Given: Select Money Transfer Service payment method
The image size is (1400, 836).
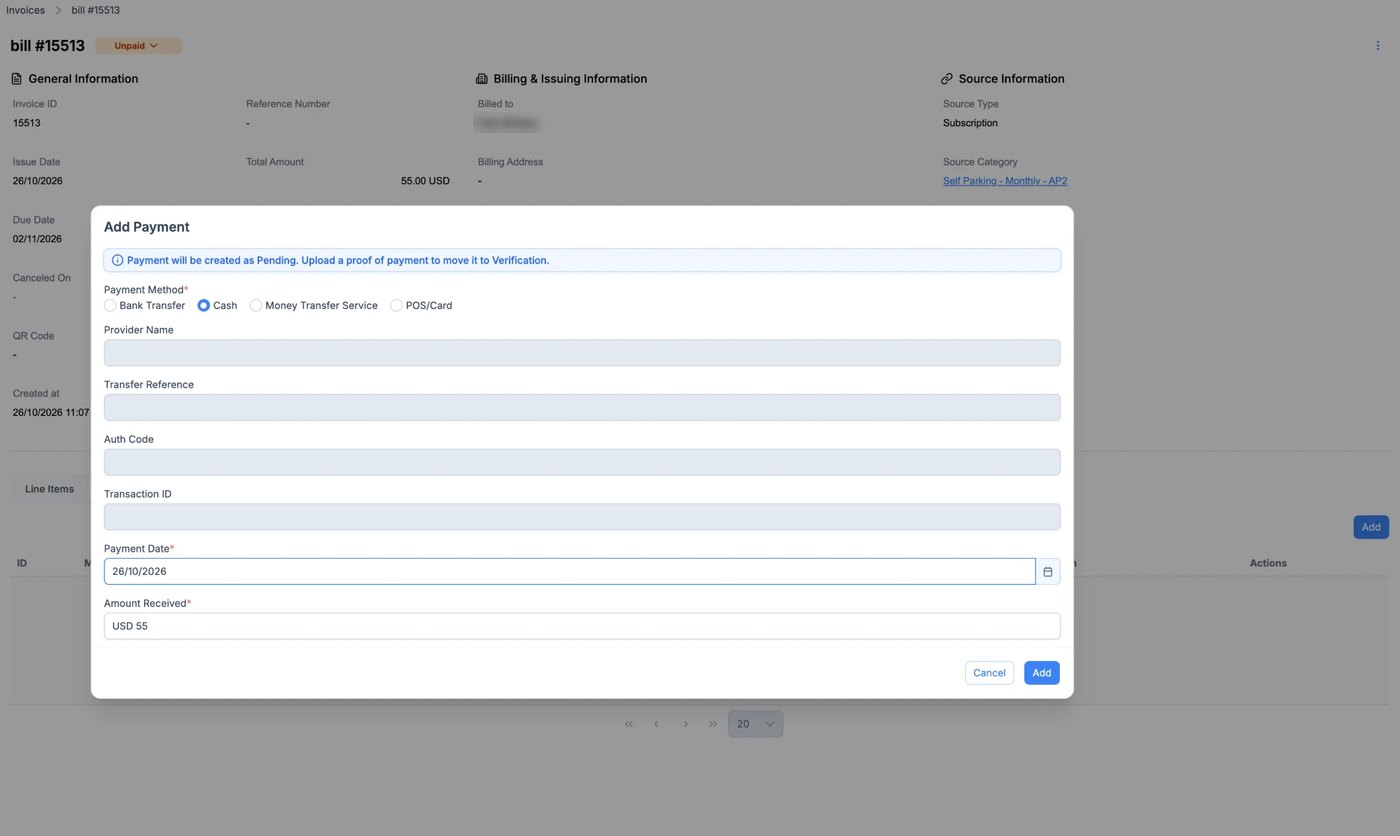Looking at the screenshot, I should tap(256, 305).
